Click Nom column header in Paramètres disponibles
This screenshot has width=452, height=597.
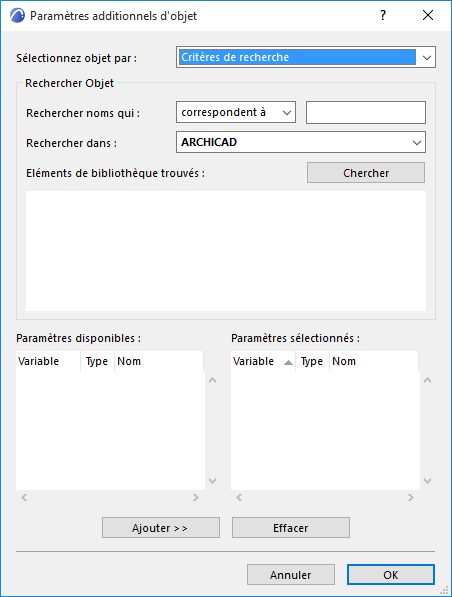tap(159, 361)
